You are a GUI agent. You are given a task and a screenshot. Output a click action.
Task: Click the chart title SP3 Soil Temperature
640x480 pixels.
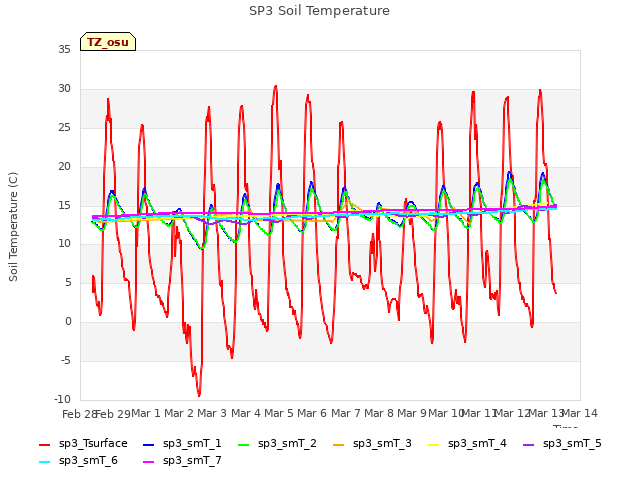(320, 11)
